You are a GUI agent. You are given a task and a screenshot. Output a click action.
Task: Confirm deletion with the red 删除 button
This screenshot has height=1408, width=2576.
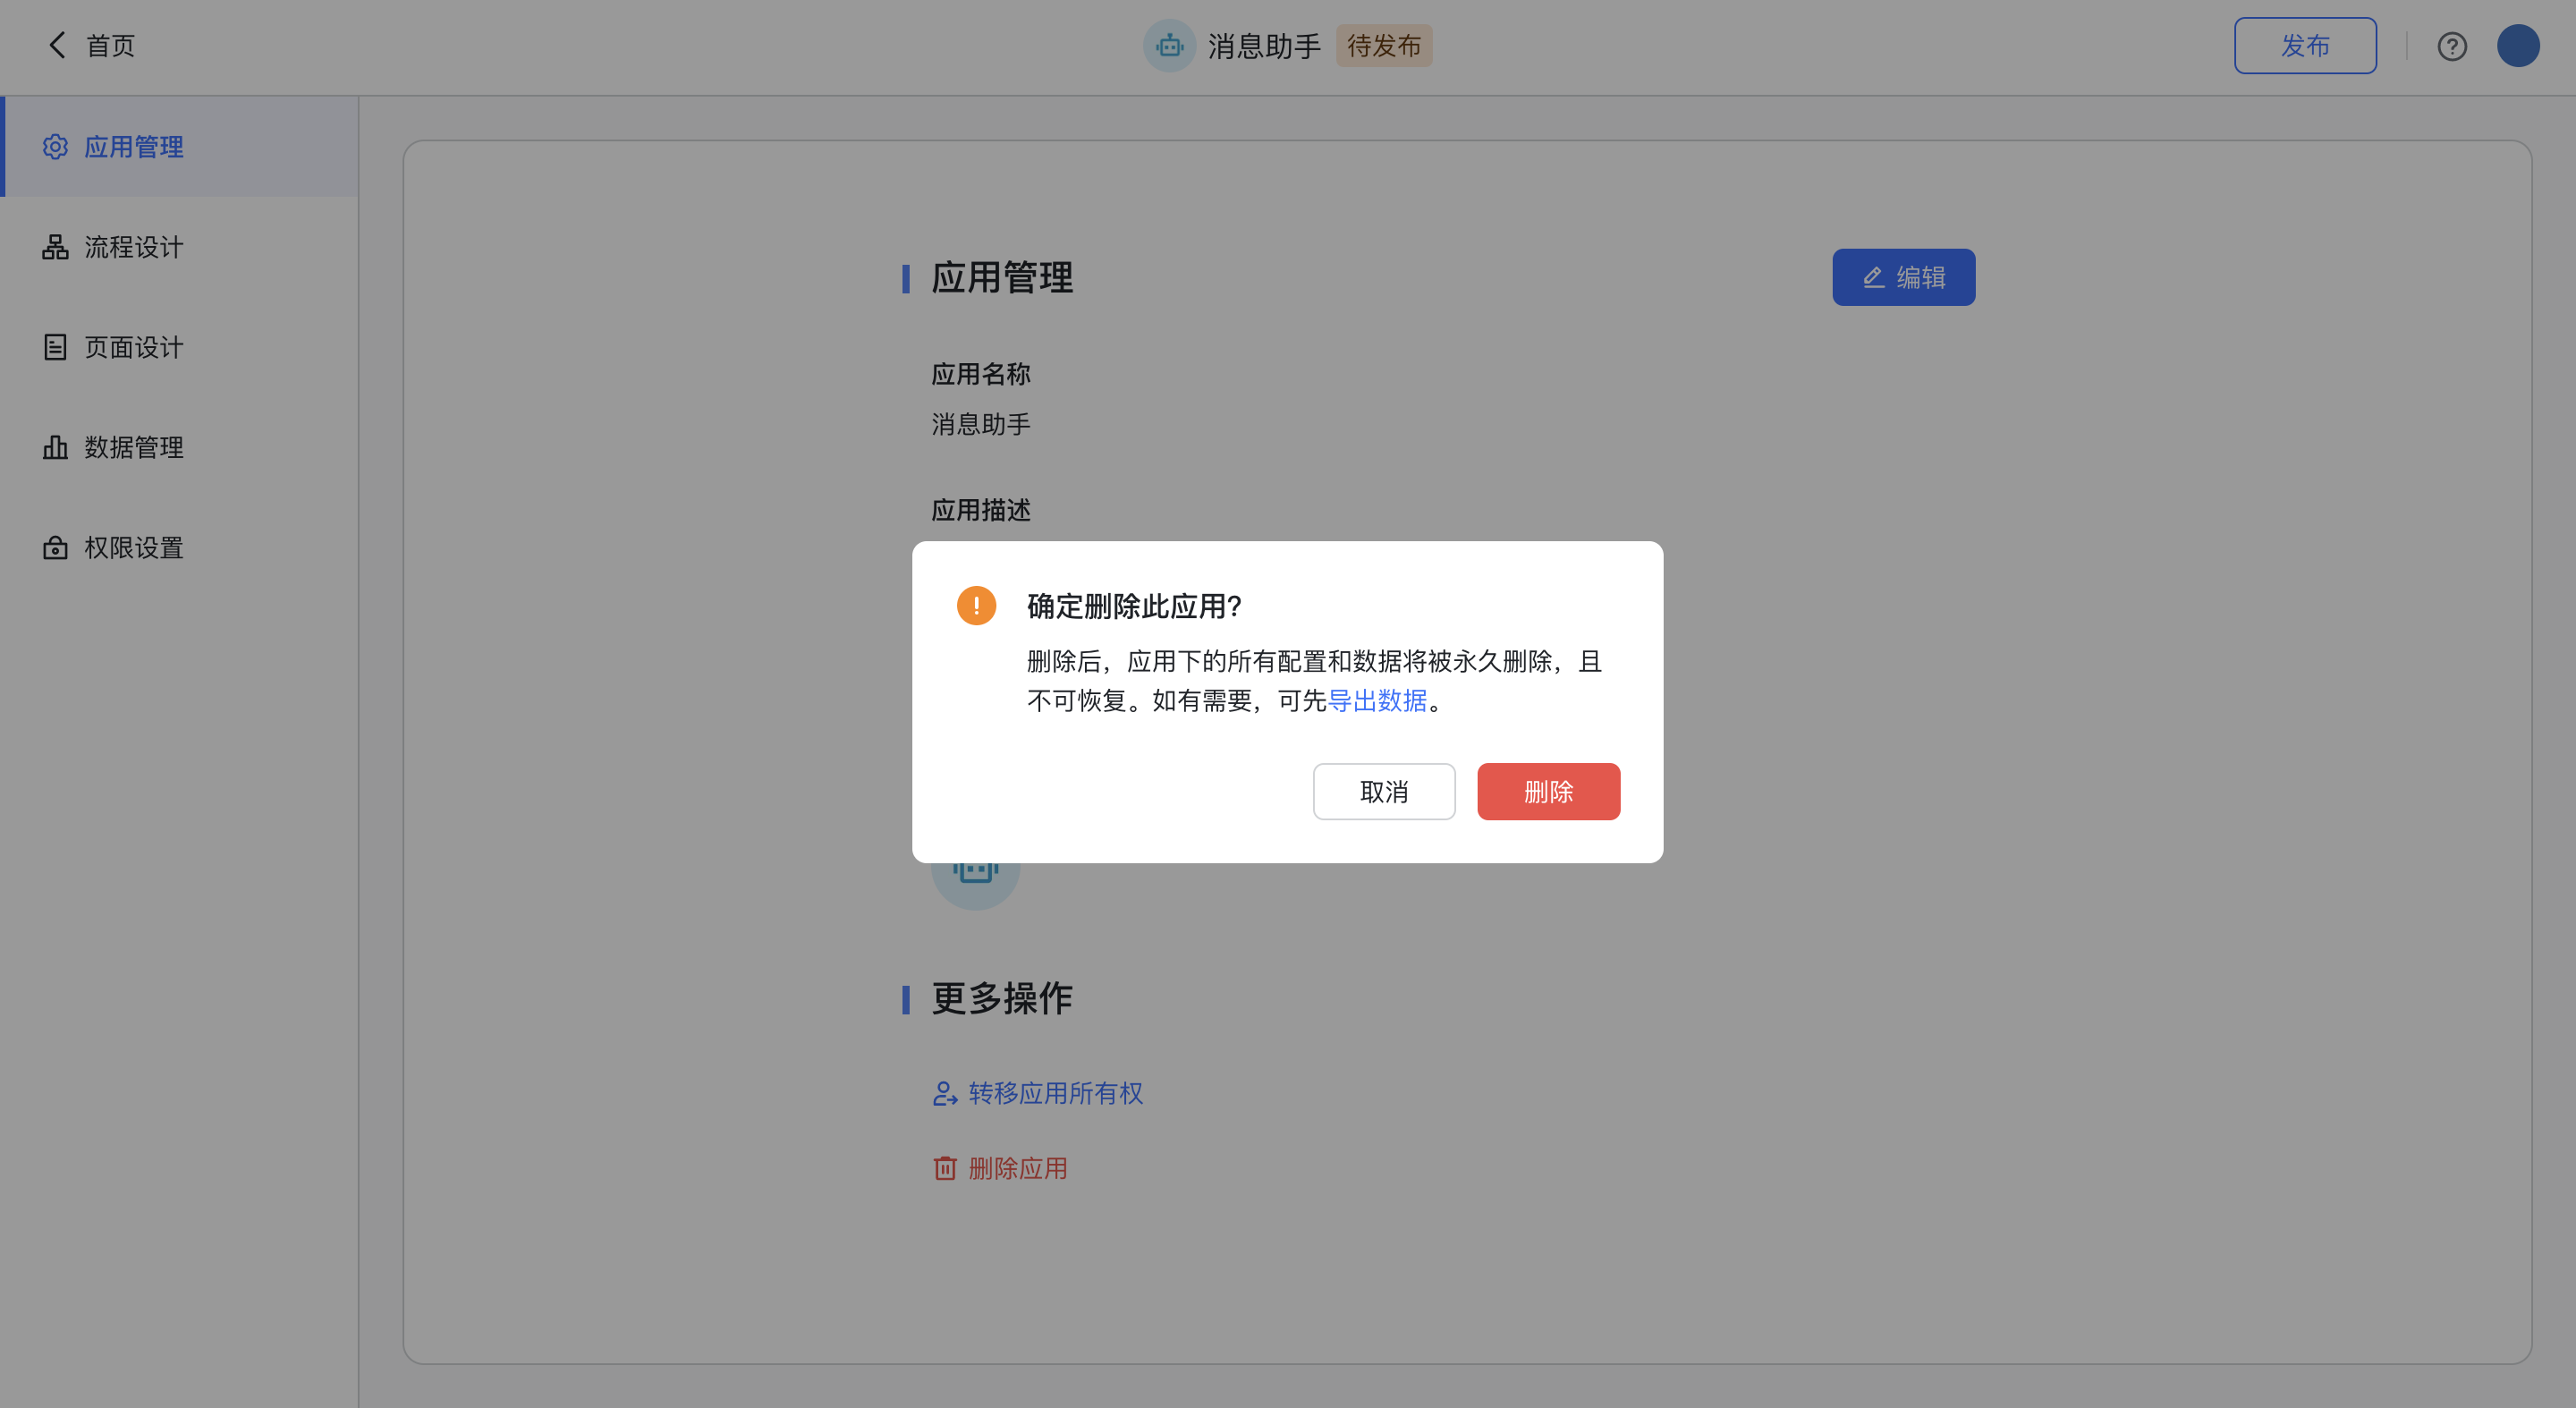(x=1548, y=792)
